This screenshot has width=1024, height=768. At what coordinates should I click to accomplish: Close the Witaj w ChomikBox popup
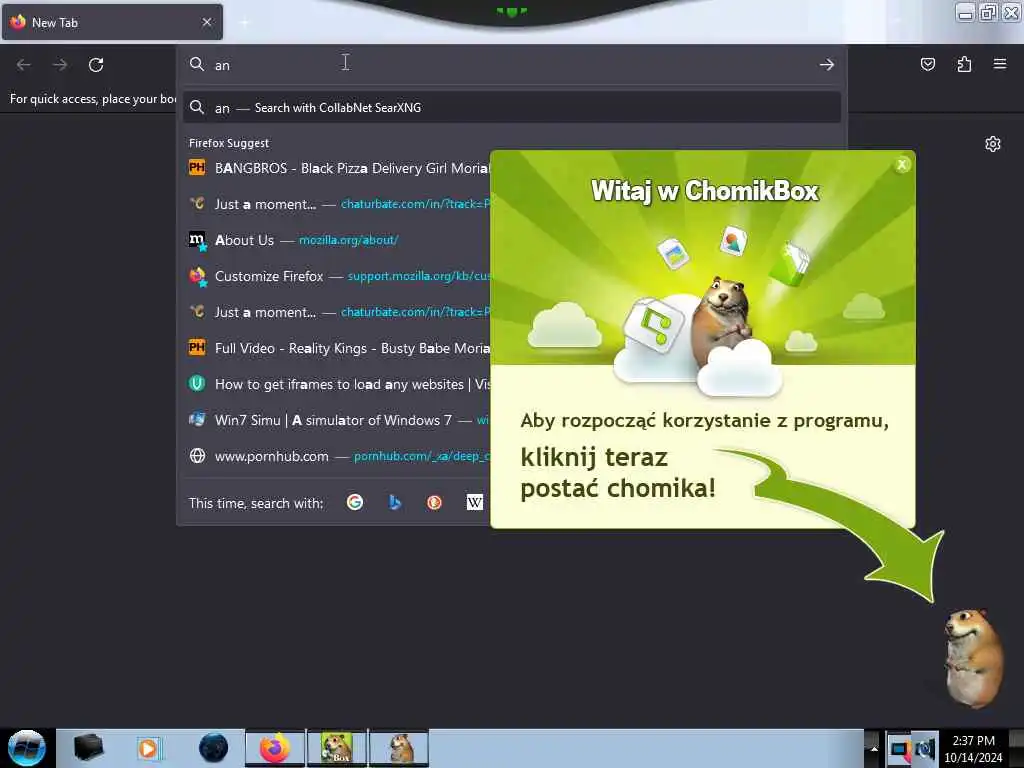click(x=902, y=165)
